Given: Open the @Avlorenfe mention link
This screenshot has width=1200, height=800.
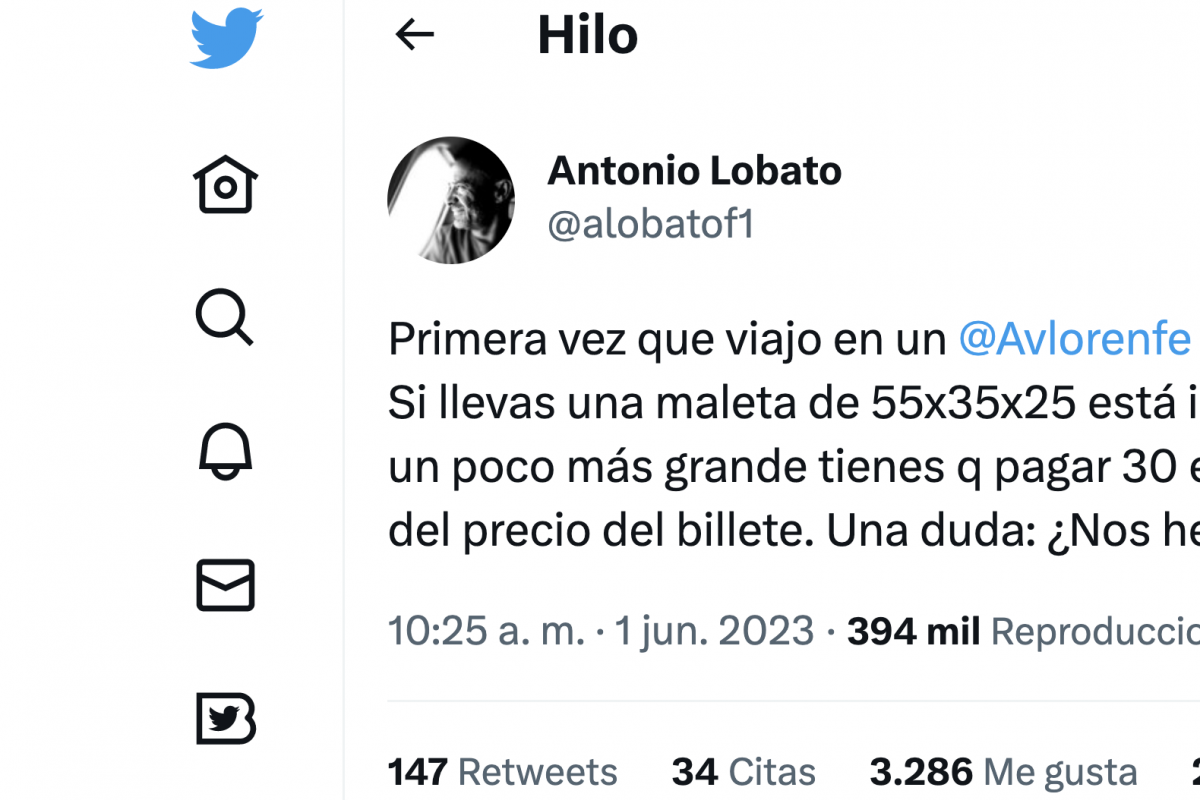Looking at the screenshot, I should coord(1076,340).
